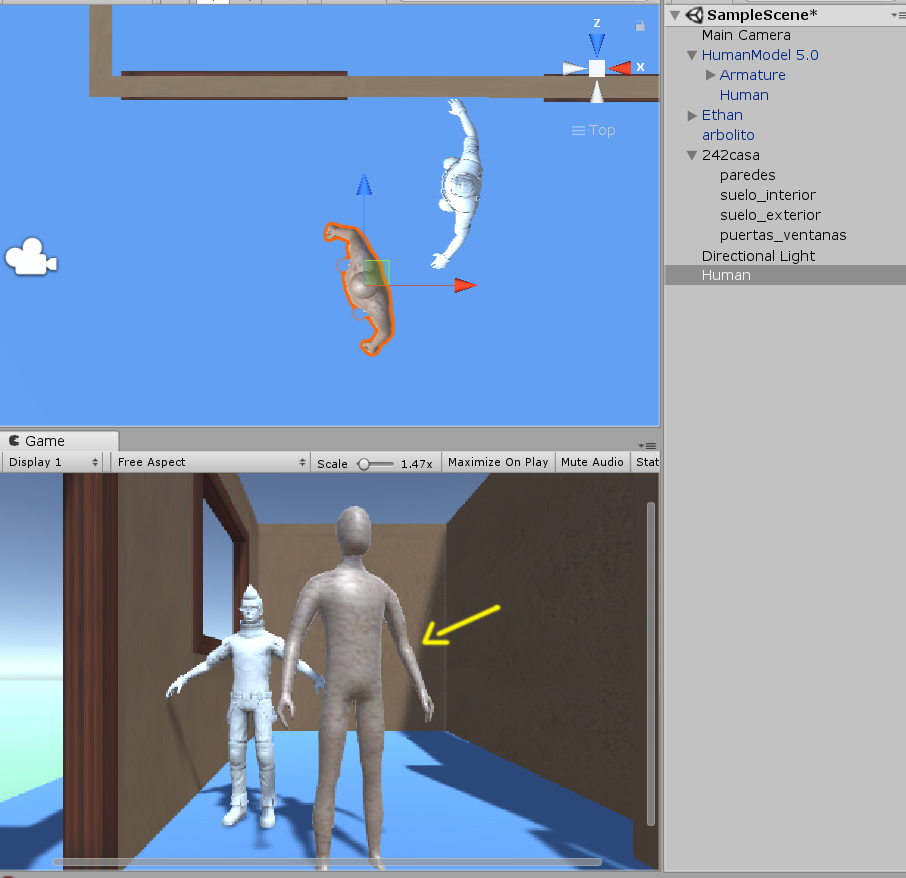This screenshot has height=878, width=906.
Task: Select arbolito in hierarchy
Action: [x=728, y=135]
